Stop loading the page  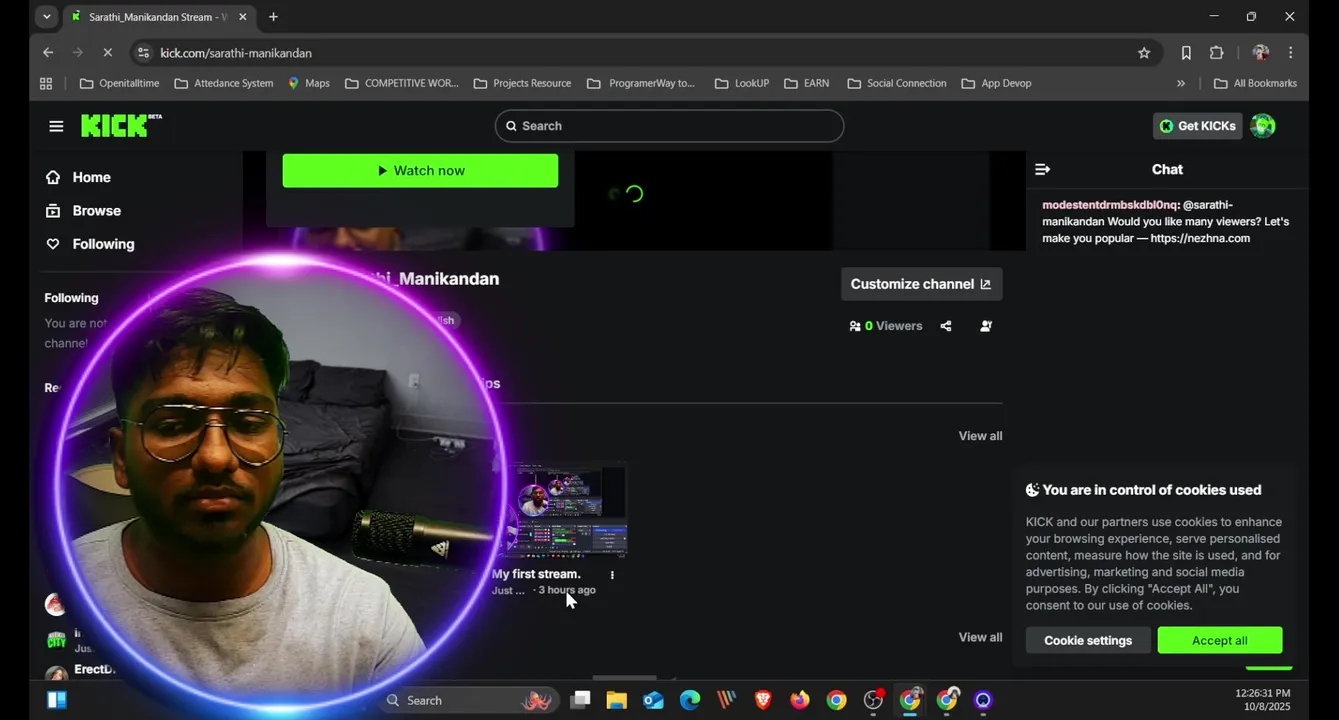pyautogui.click(x=108, y=53)
